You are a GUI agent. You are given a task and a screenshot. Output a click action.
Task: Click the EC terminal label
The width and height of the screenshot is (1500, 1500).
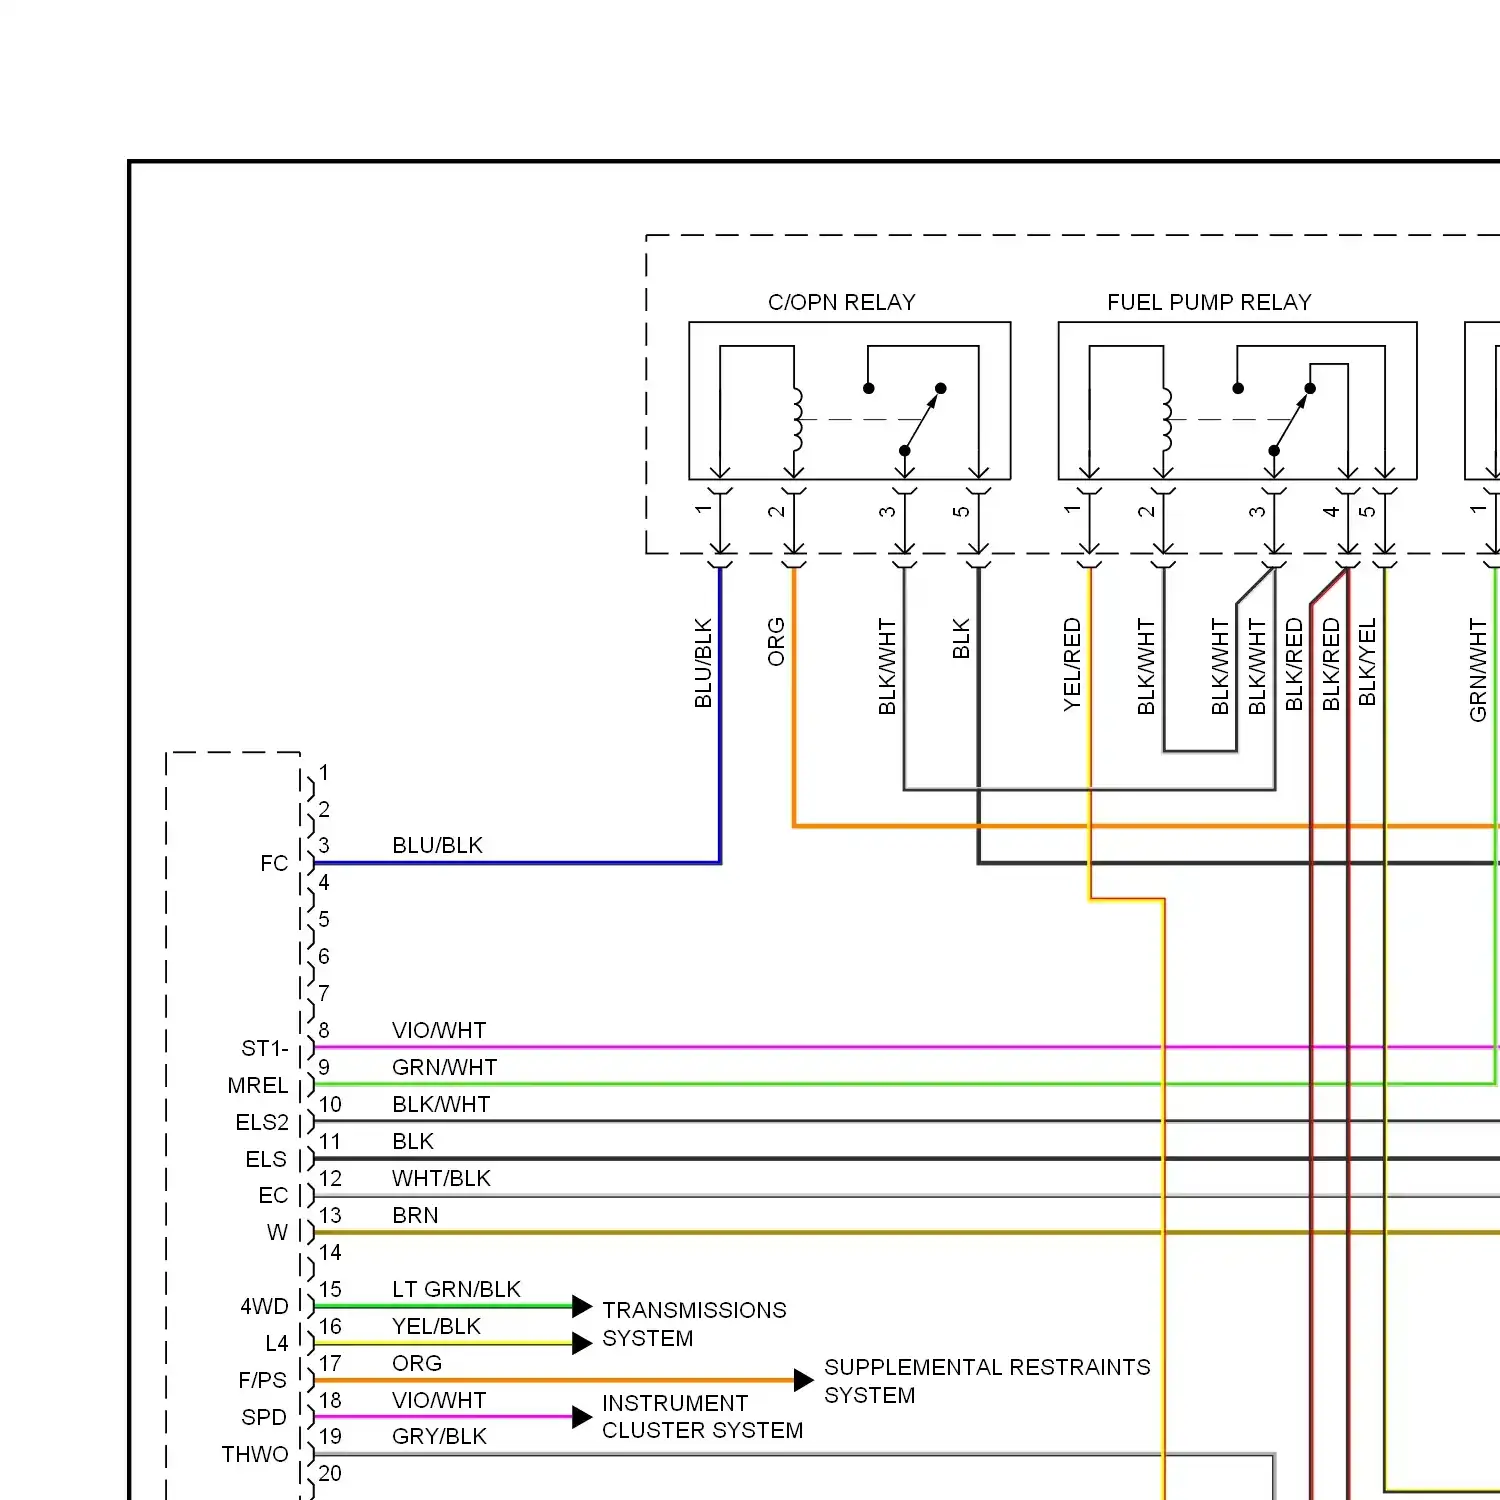click(x=273, y=1195)
